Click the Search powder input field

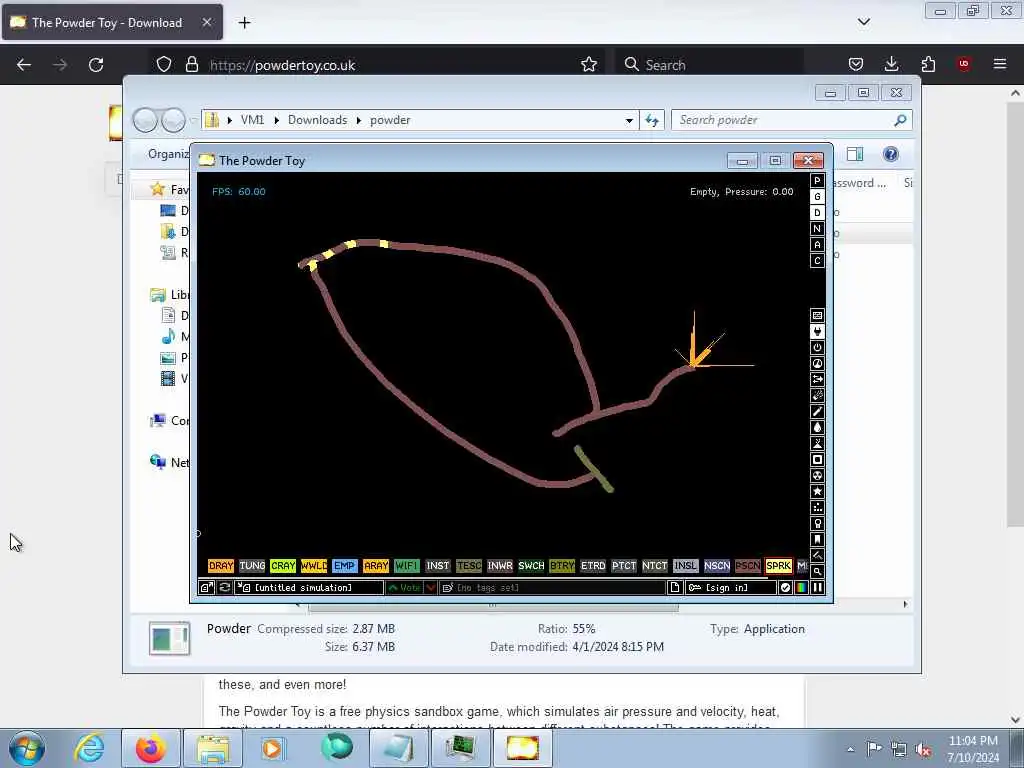point(784,120)
